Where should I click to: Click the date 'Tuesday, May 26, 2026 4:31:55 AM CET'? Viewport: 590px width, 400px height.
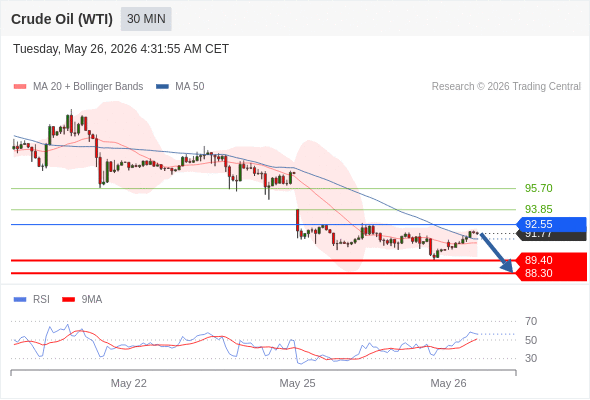[x=121, y=49]
